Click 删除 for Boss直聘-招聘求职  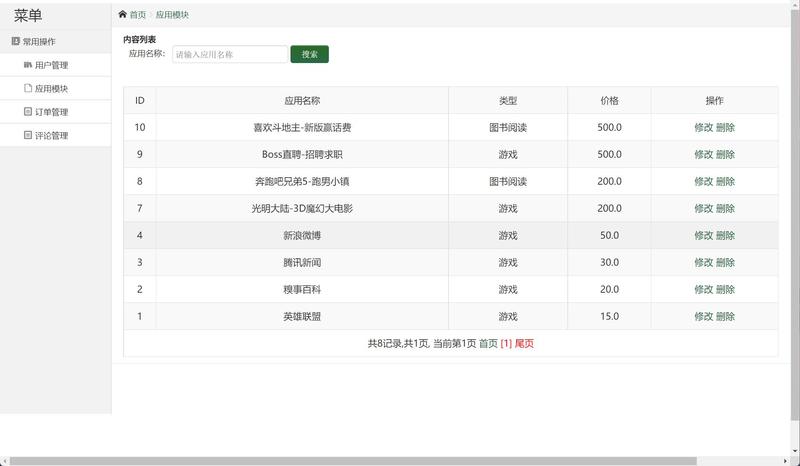[x=726, y=155]
